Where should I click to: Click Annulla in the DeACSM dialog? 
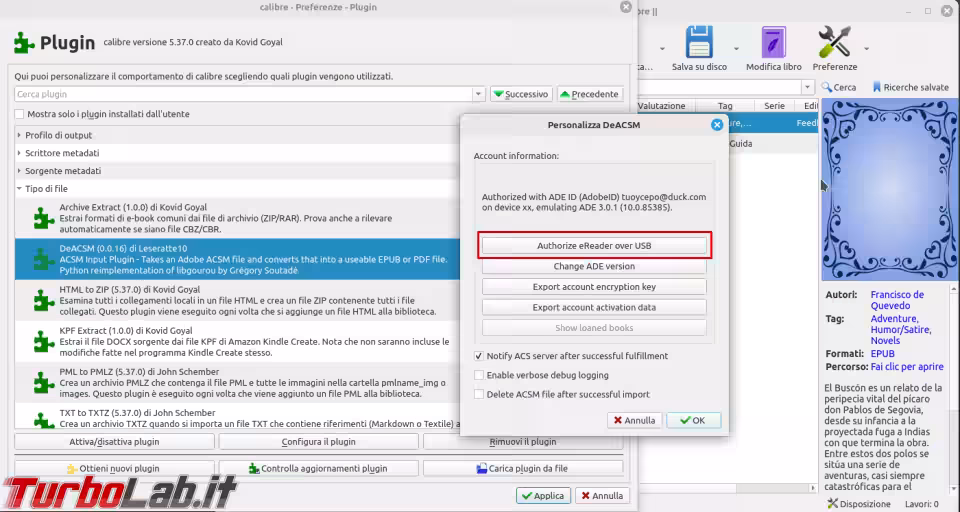634,420
